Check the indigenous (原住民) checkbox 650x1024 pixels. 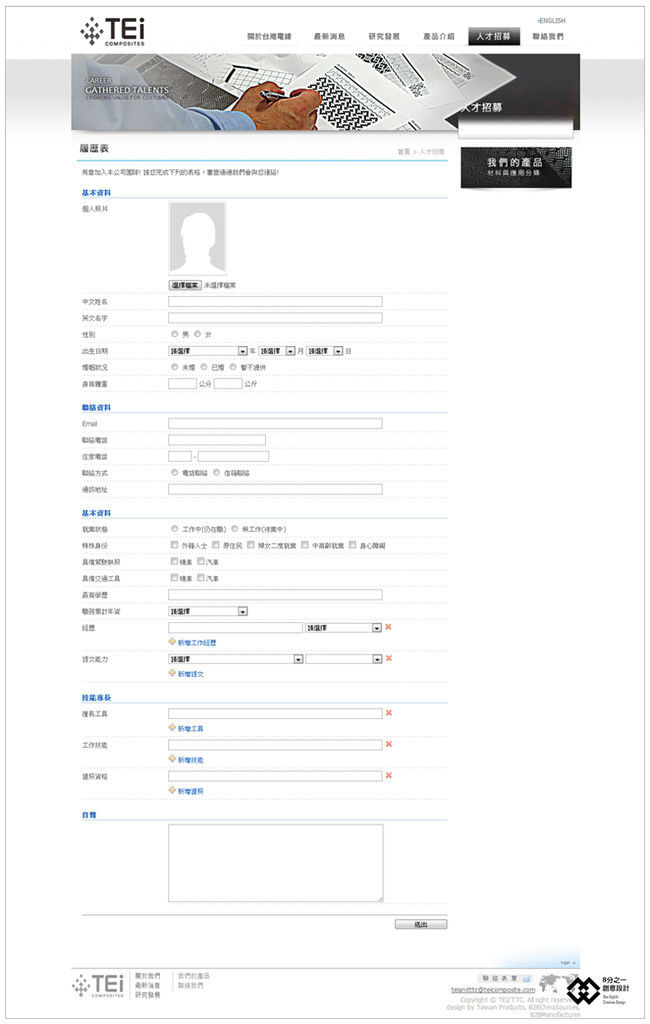tap(216, 545)
